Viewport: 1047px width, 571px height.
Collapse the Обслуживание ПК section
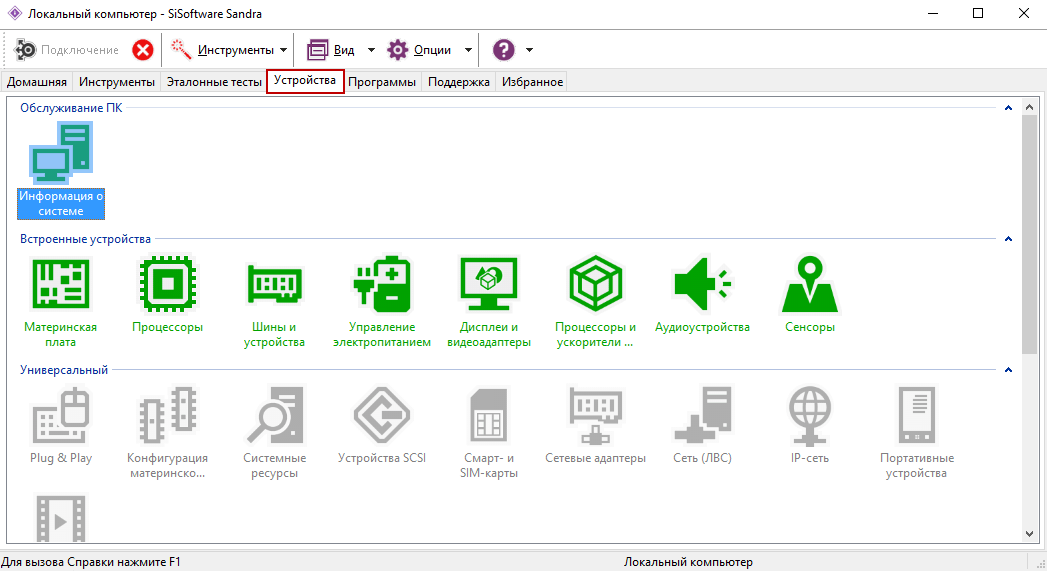(1009, 108)
